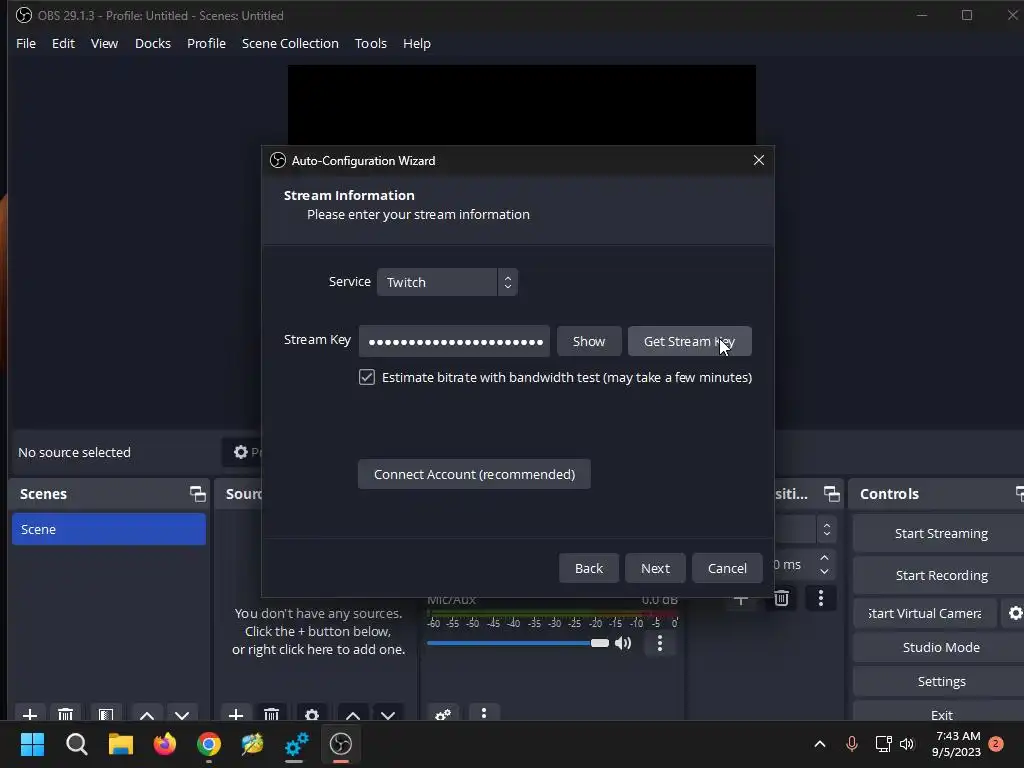The width and height of the screenshot is (1024, 768).
Task: Open the Scene Collection menu
Action: 290,43
